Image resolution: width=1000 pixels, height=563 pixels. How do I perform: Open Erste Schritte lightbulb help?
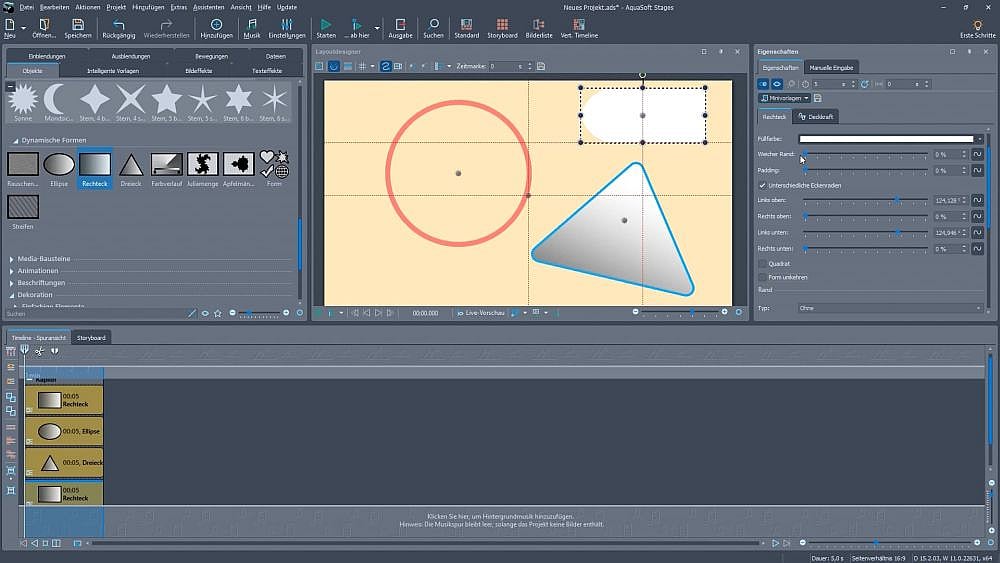(977, 25)
